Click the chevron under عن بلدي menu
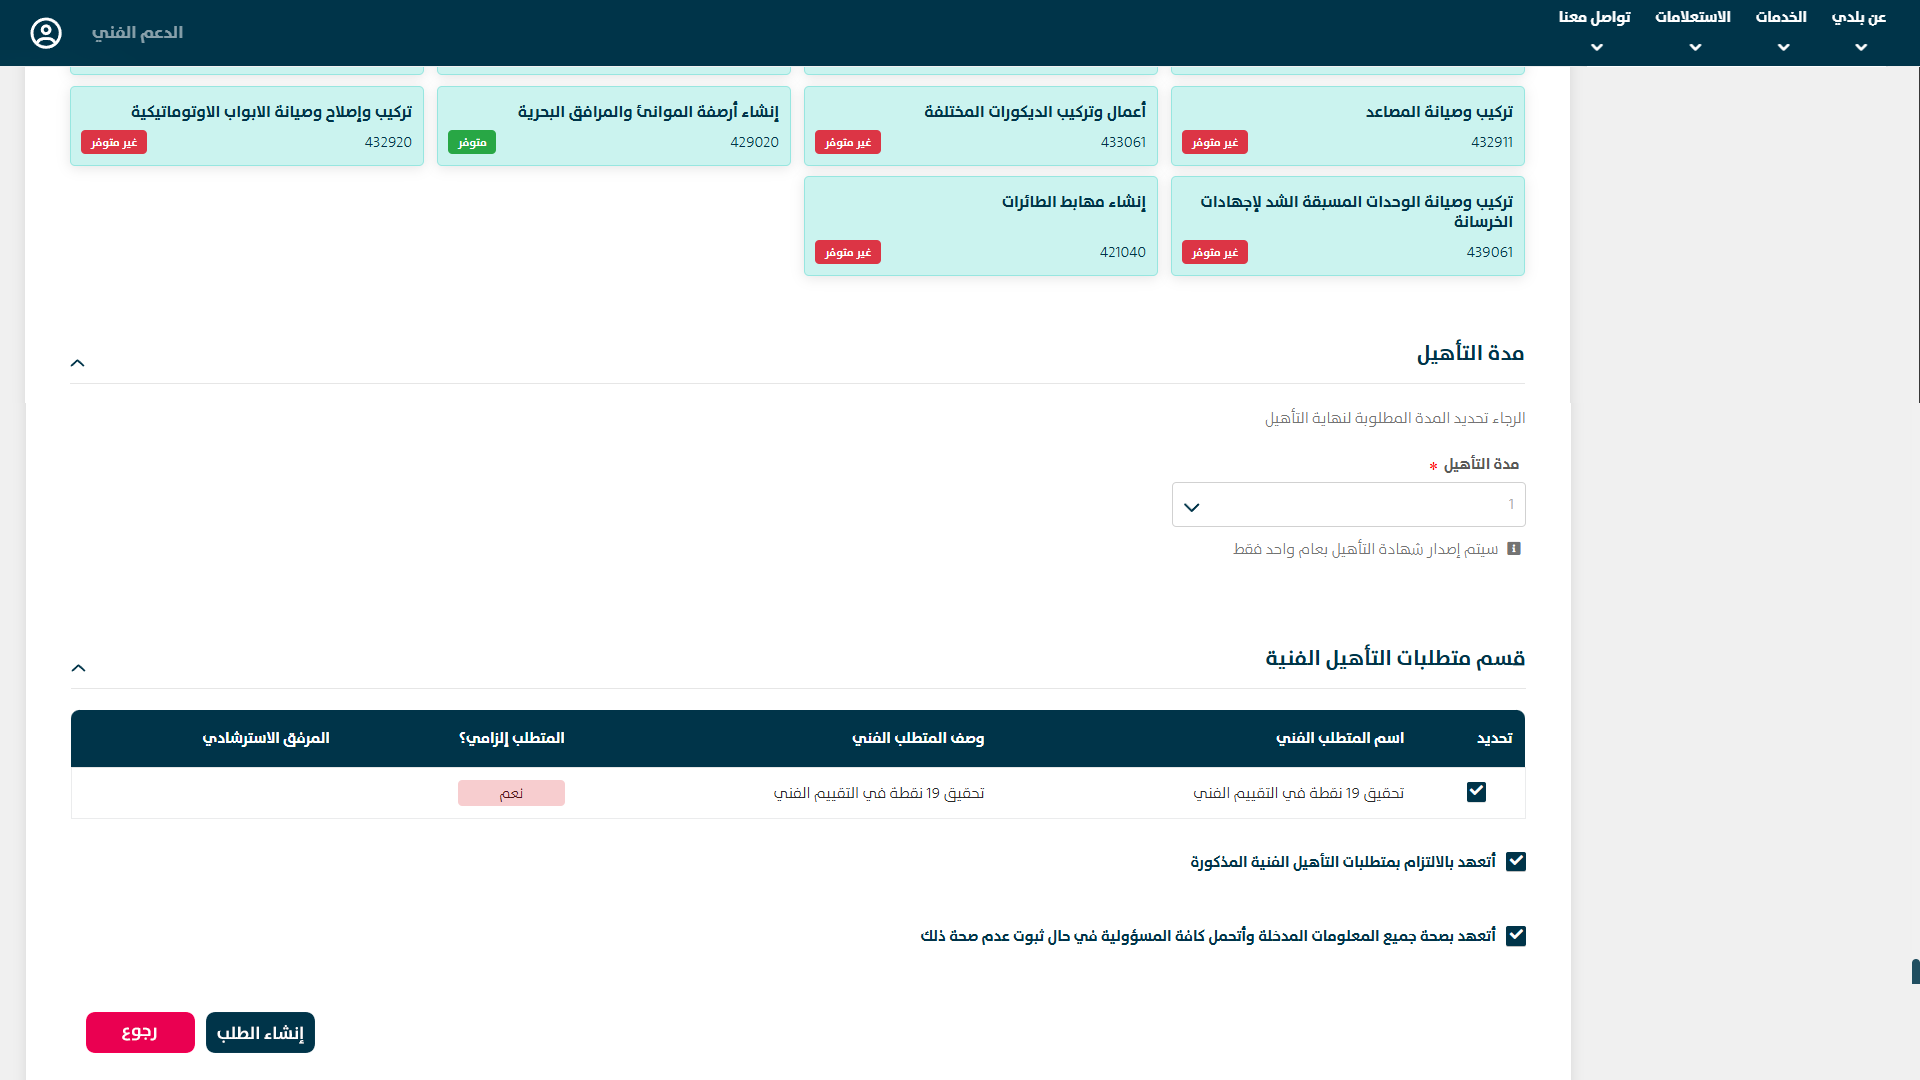This screenshot has height=1080, width=1920. point(1860,47)
